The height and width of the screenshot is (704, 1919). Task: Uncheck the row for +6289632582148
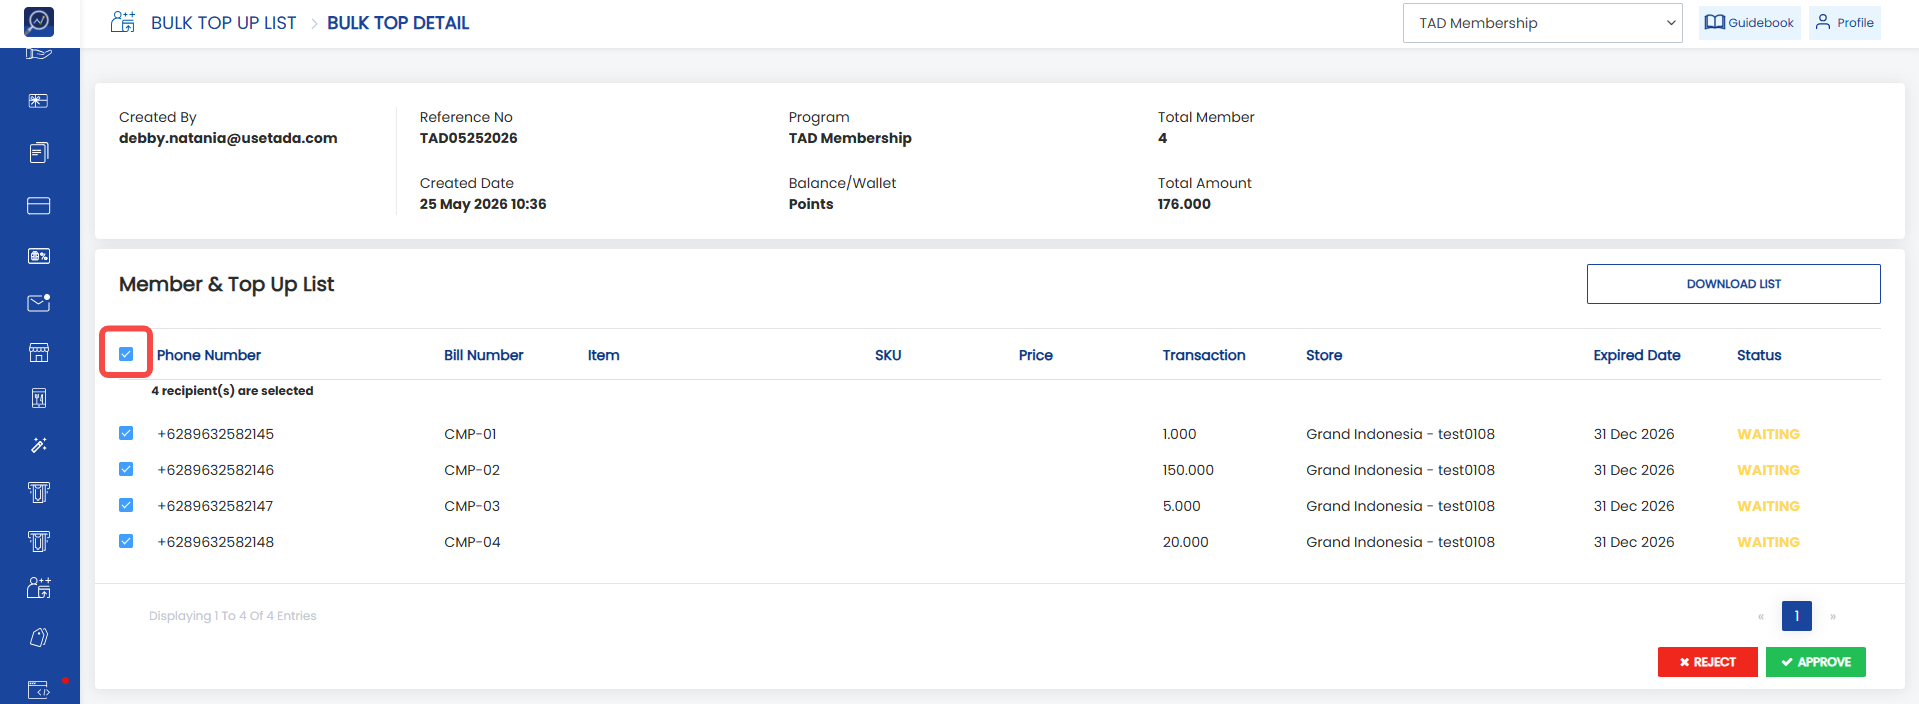coord(126,541)
